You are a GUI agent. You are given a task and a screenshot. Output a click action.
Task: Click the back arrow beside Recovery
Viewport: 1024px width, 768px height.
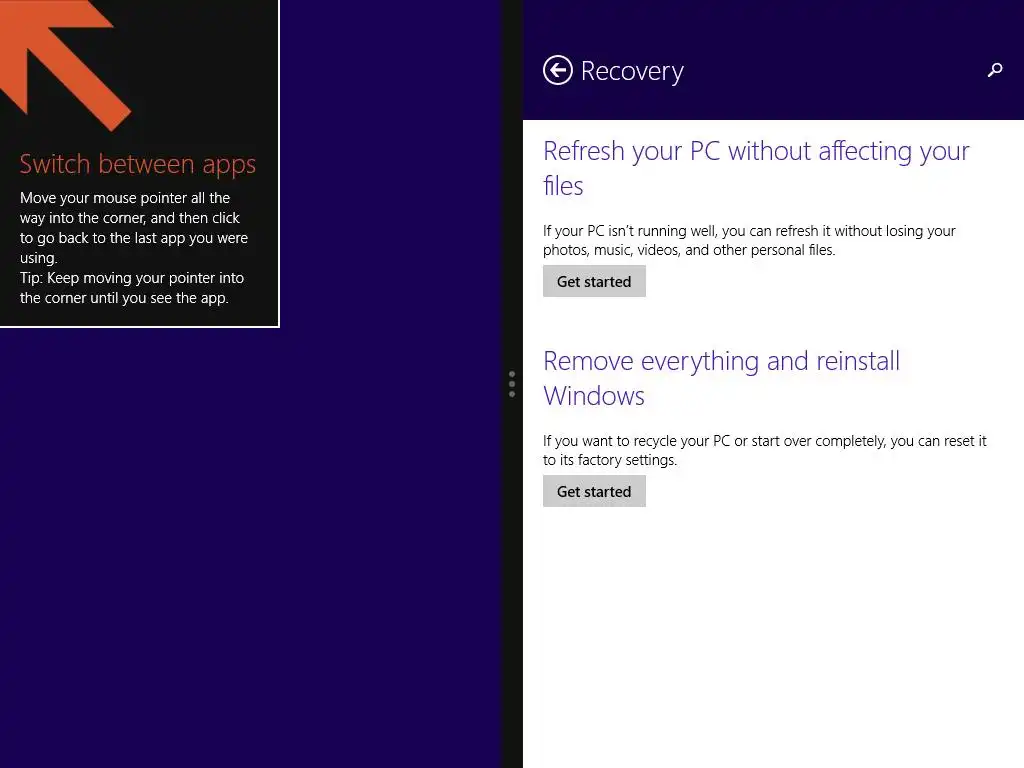click(x=558, y=71)
